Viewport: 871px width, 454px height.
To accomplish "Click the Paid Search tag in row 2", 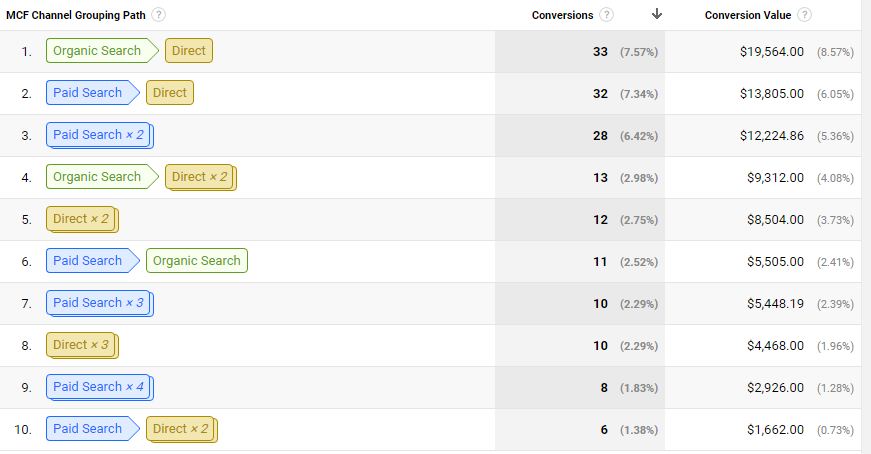I will point(88,93).
